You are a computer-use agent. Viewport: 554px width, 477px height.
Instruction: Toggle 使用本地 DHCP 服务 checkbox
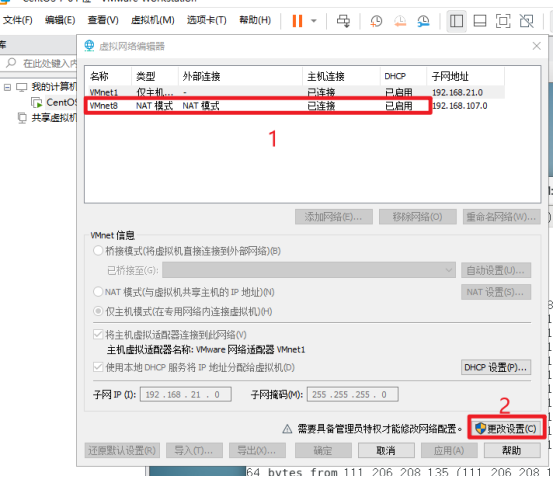tap(98, 367)
